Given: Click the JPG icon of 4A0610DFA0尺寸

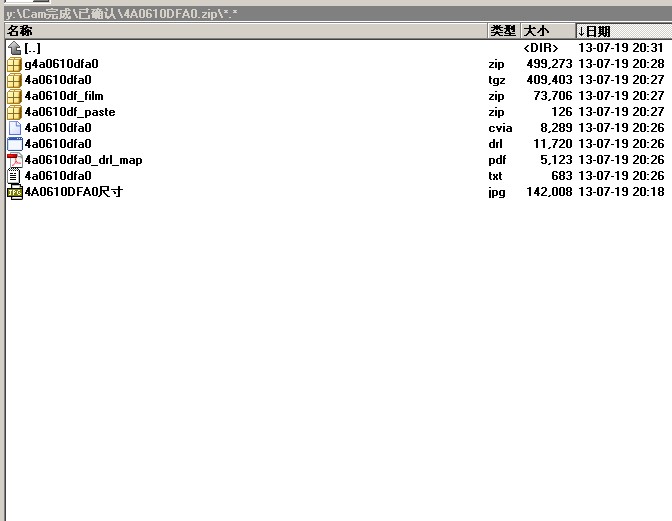Looking at the screenshot, I should click(x=15, y=192).
